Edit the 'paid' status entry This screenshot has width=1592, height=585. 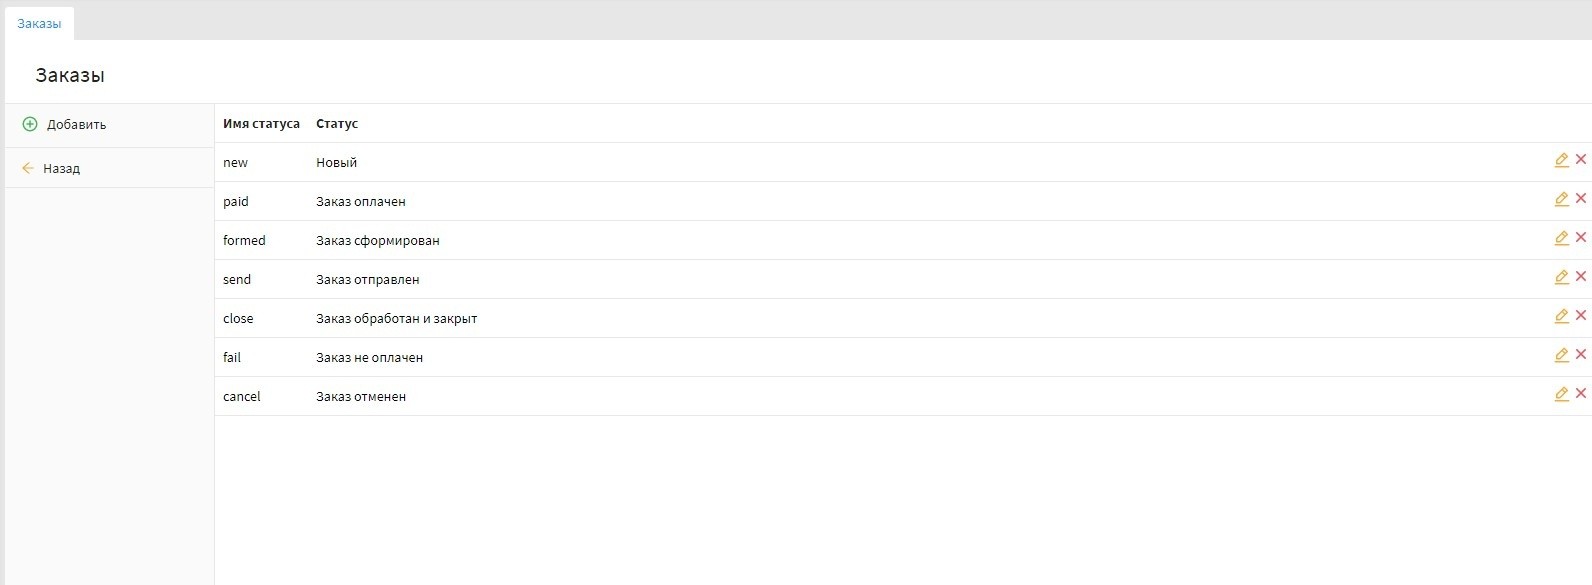coord(1561,199)
